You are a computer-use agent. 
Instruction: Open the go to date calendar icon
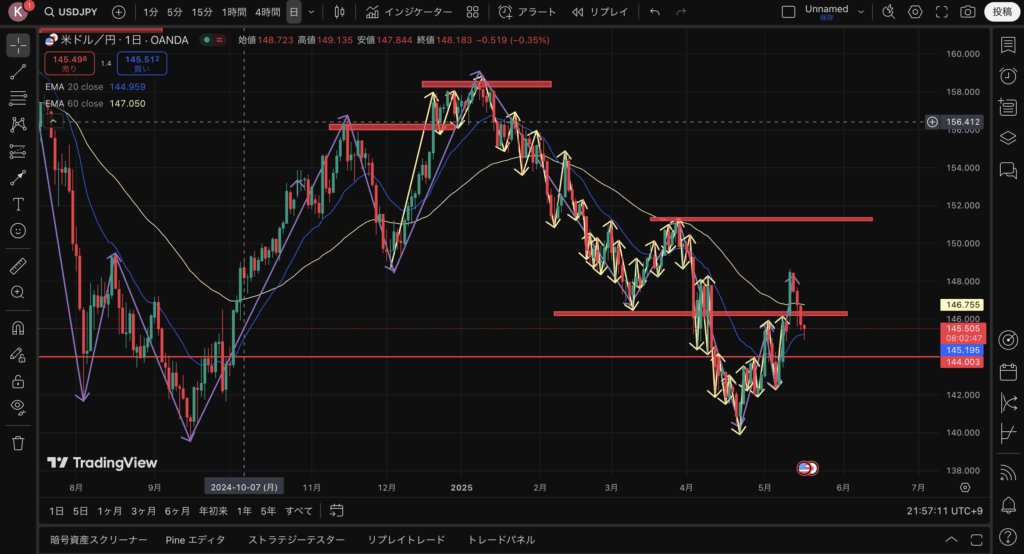click(336, 511)
